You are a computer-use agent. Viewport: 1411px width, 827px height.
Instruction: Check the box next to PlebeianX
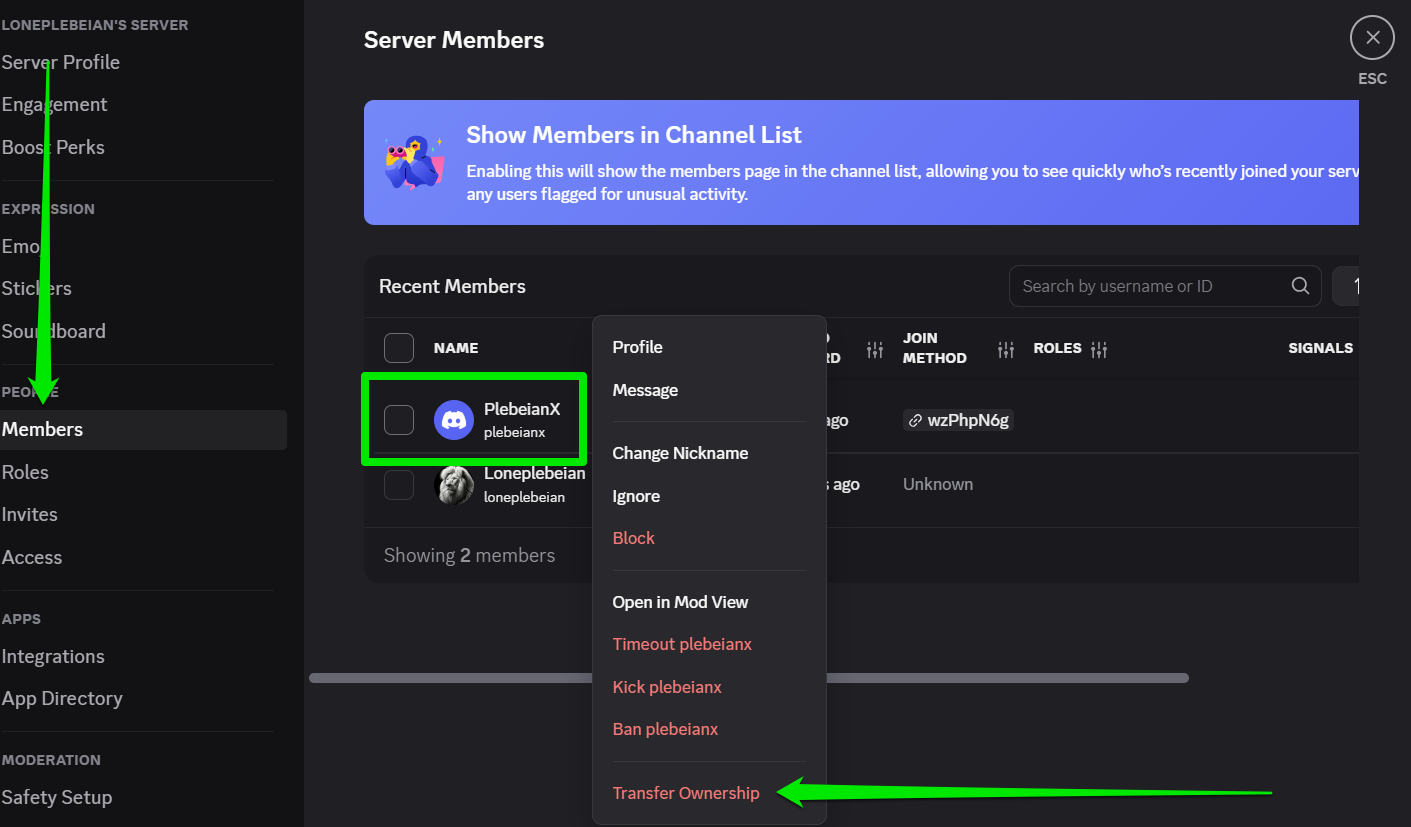[x=399, y=420]
